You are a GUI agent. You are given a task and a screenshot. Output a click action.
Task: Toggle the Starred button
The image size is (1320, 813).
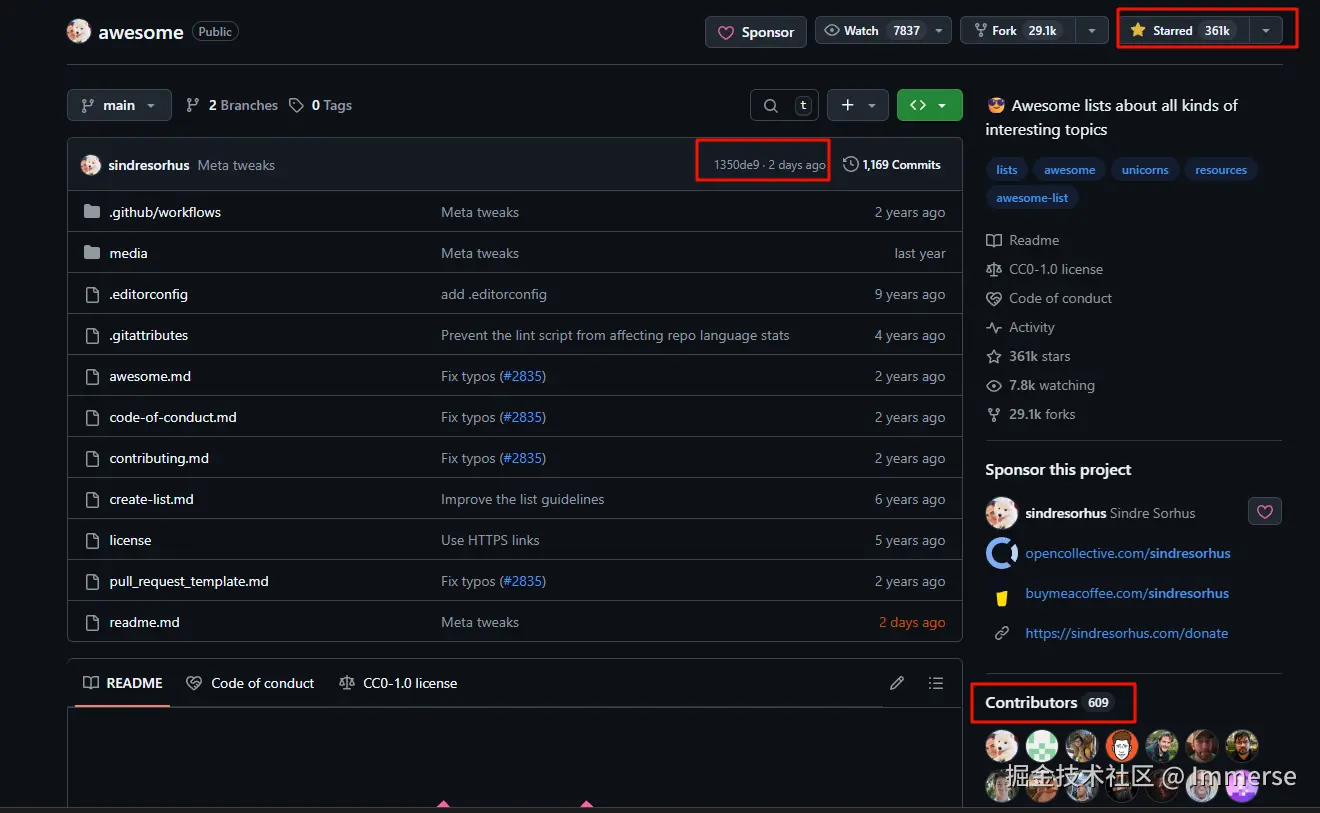coord(1183,31)
